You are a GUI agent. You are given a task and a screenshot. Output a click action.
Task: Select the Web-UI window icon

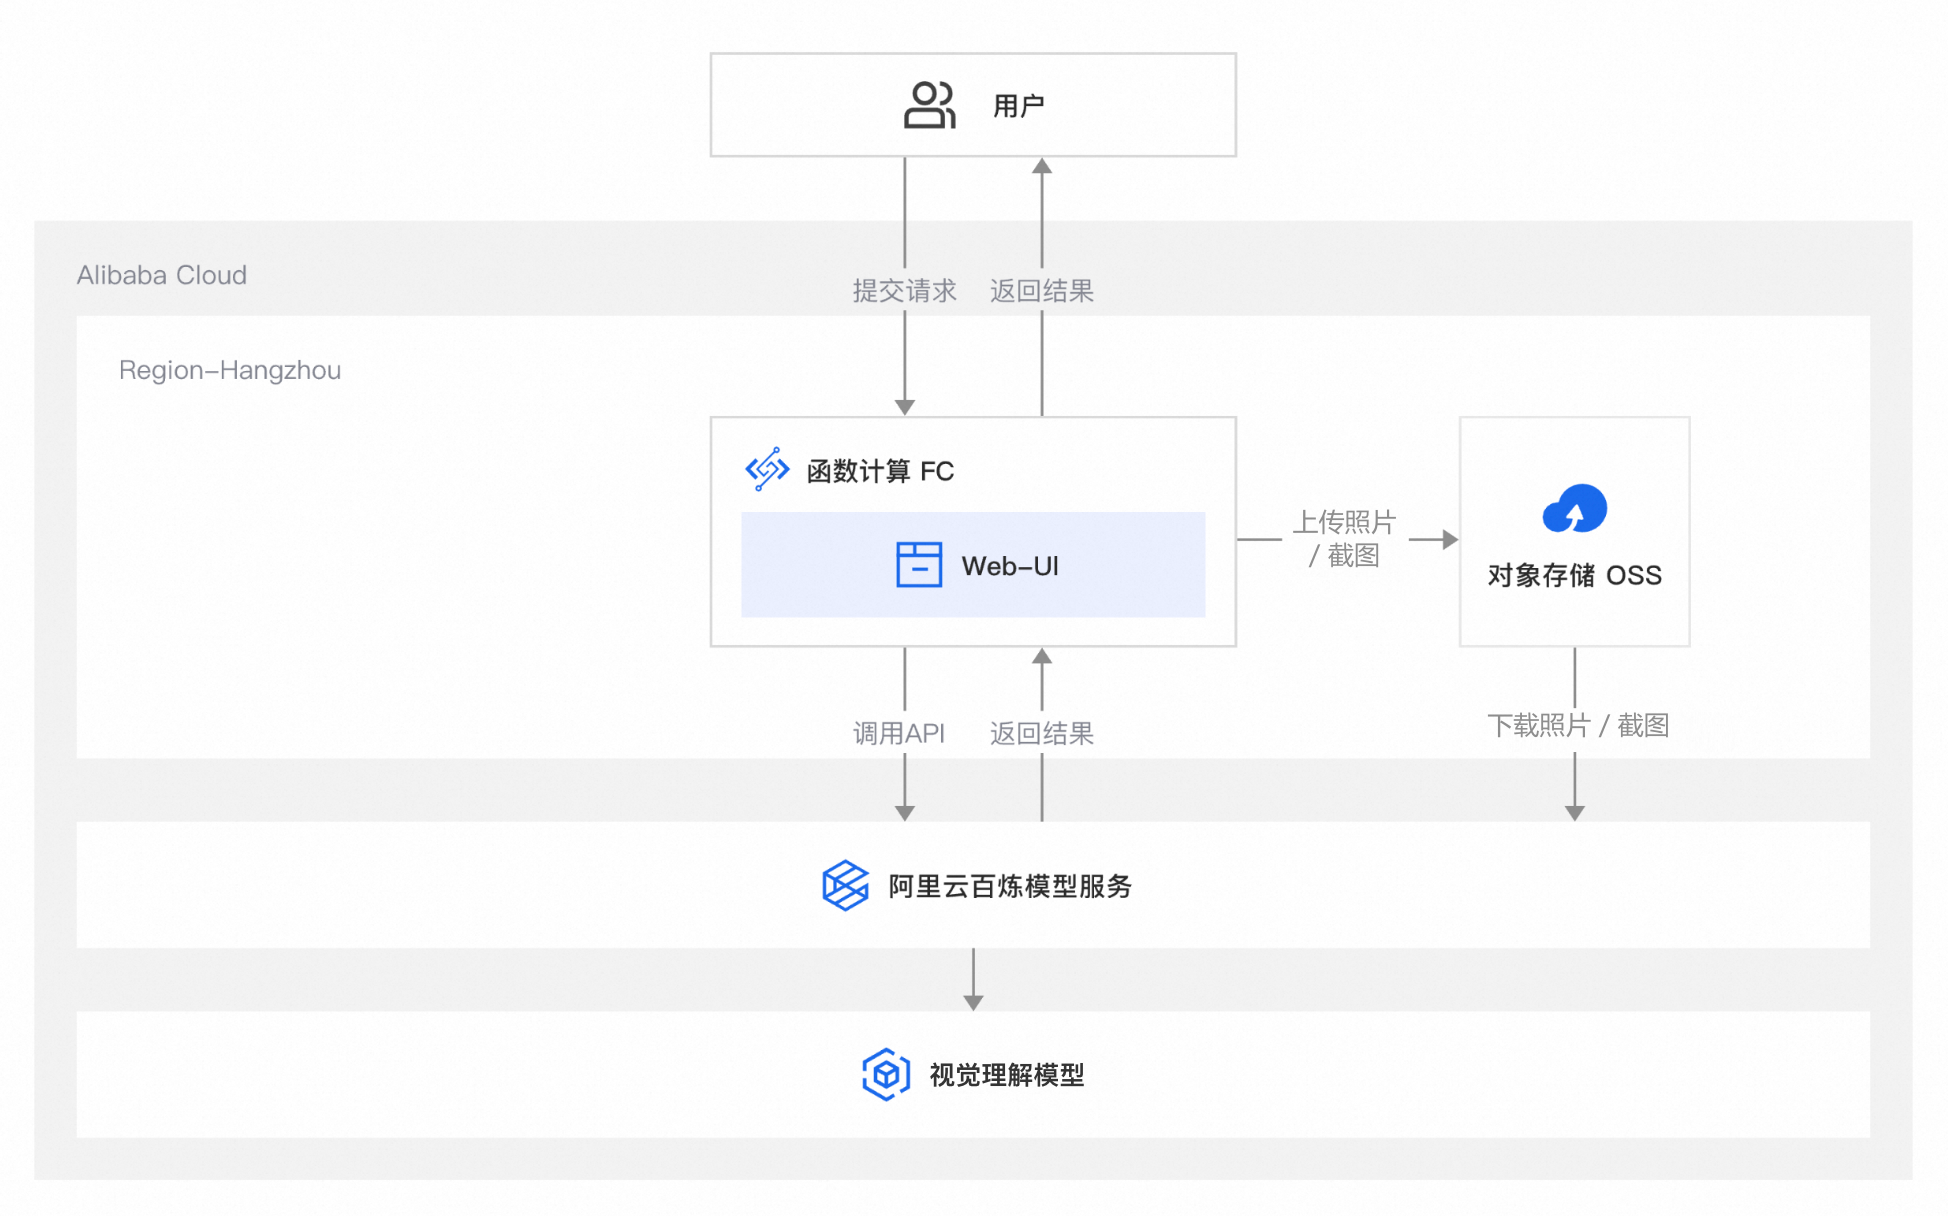[918, 565]
